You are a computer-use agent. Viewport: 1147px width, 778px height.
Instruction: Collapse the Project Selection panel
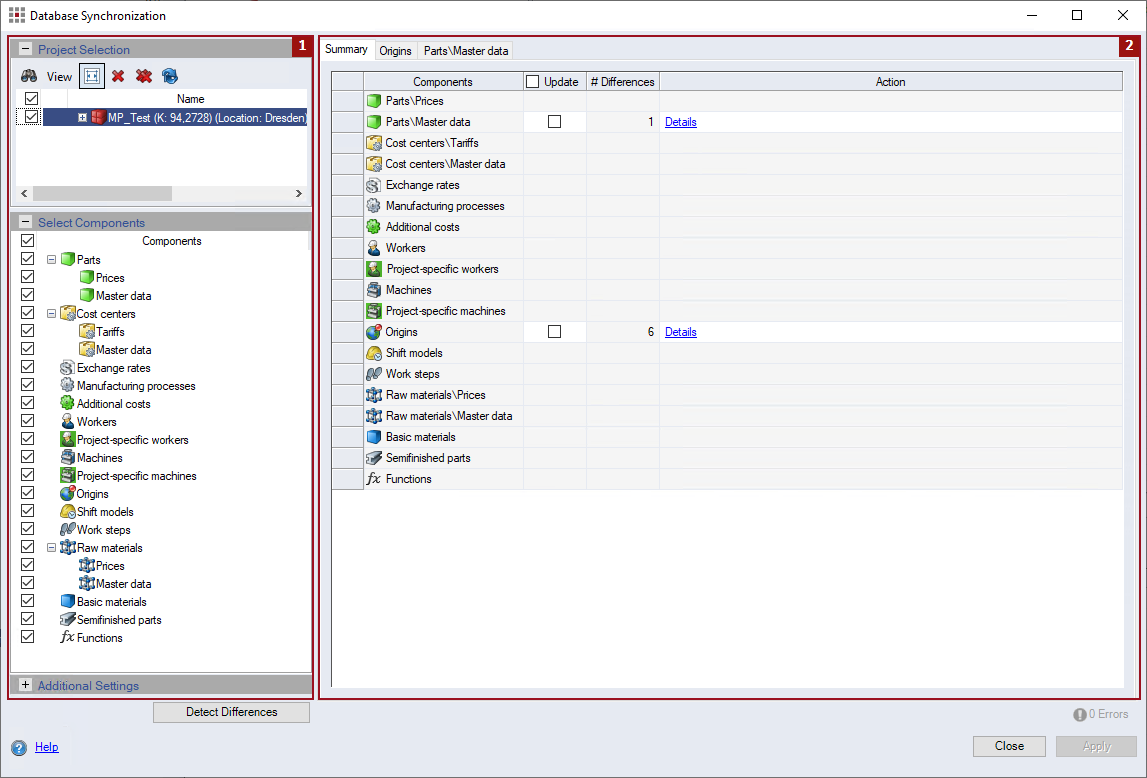[25, 49]
